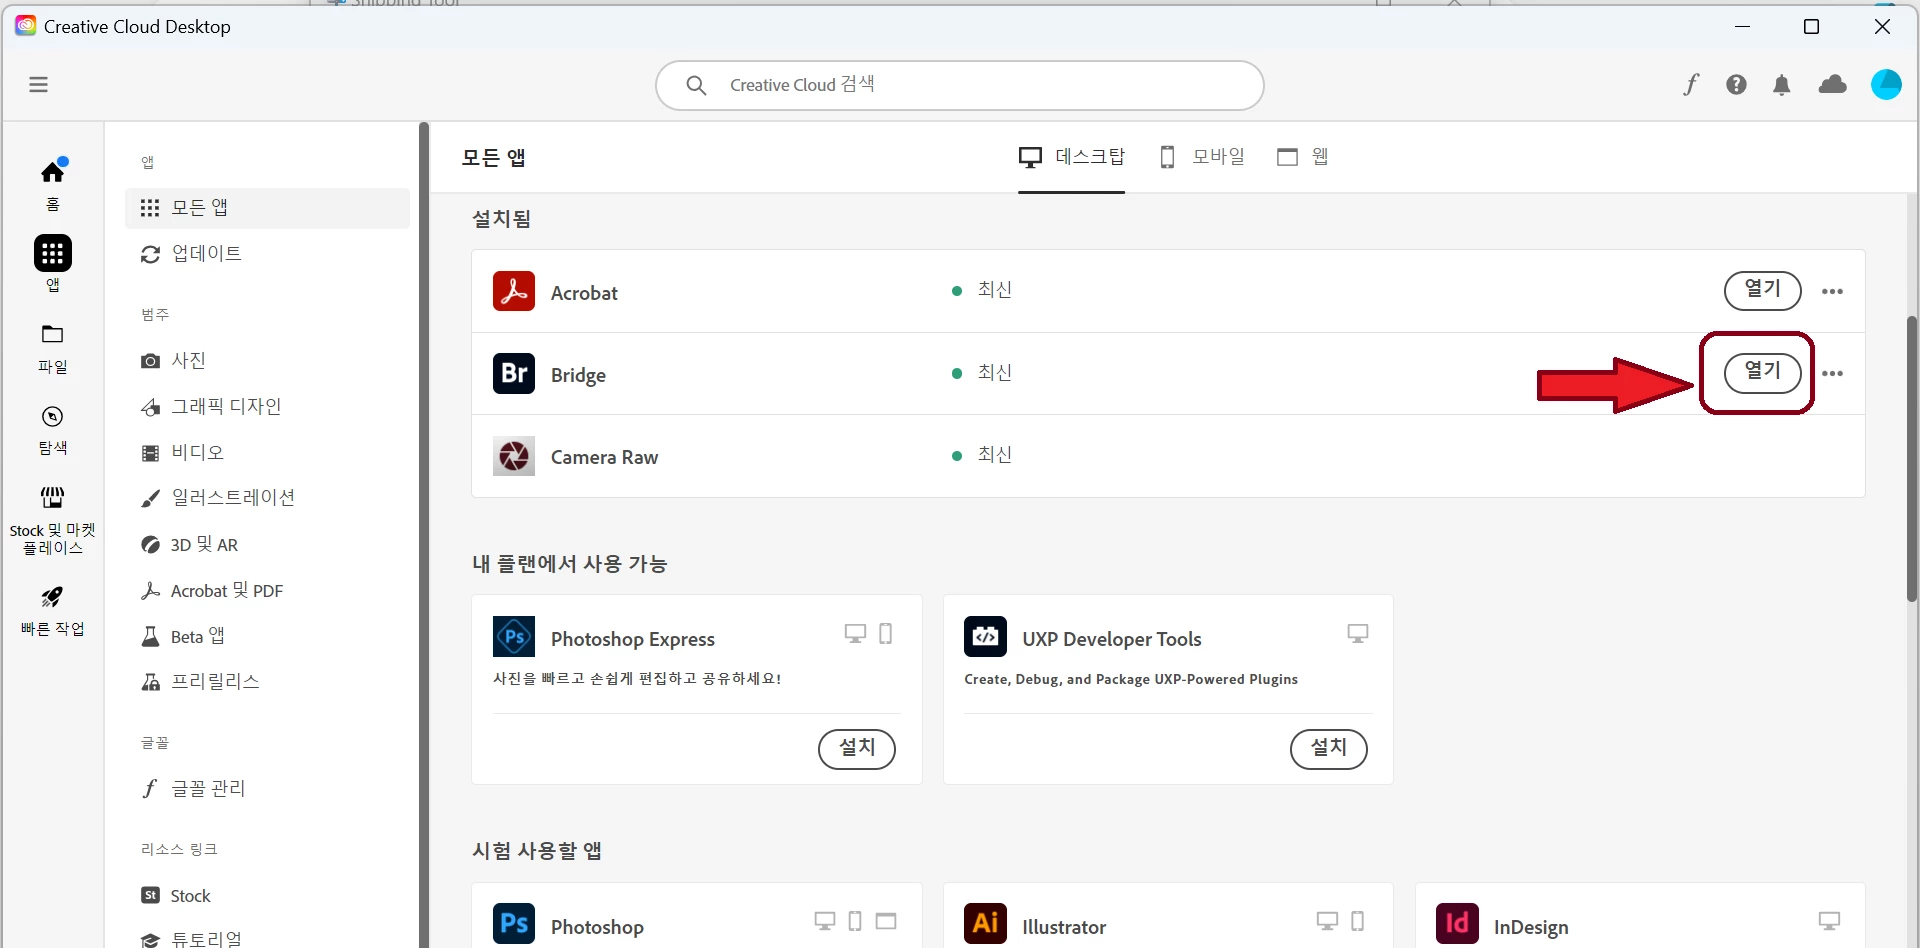Click the Camera Raw app icon
This screenshot has width=1920, height=948.
[514, 456]
